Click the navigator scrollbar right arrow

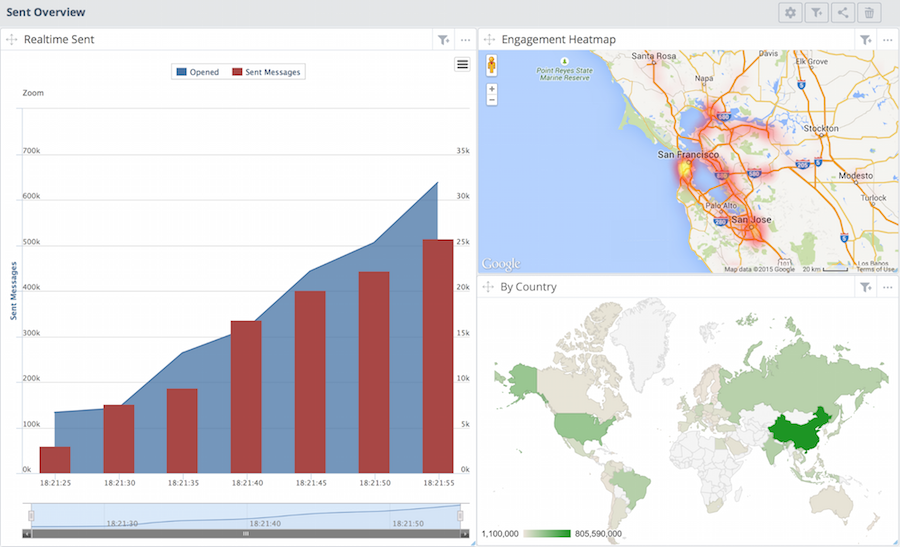coord(465,534)
